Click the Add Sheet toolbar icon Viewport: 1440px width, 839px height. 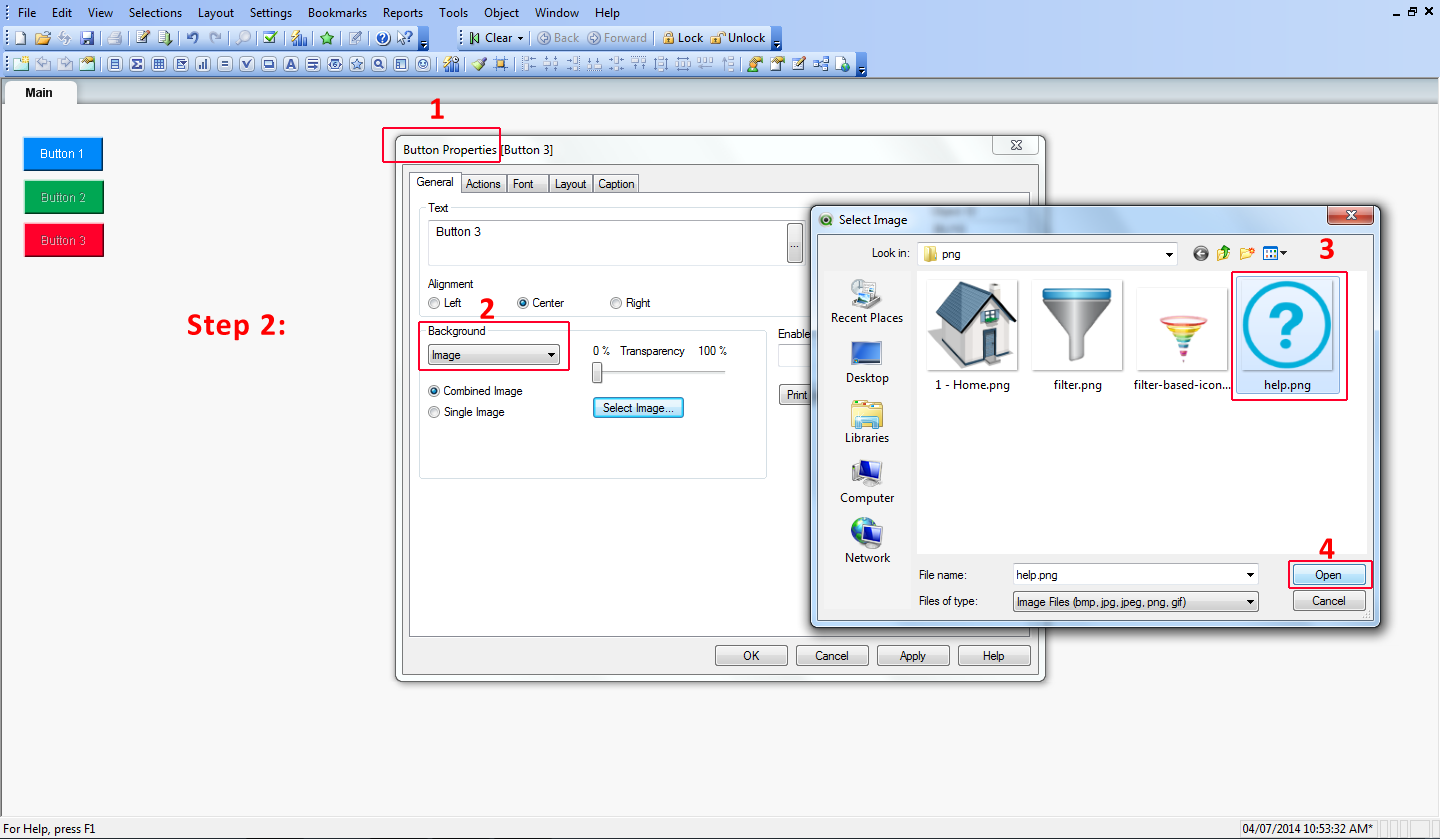pyautogui.click(x=20, y=64)
